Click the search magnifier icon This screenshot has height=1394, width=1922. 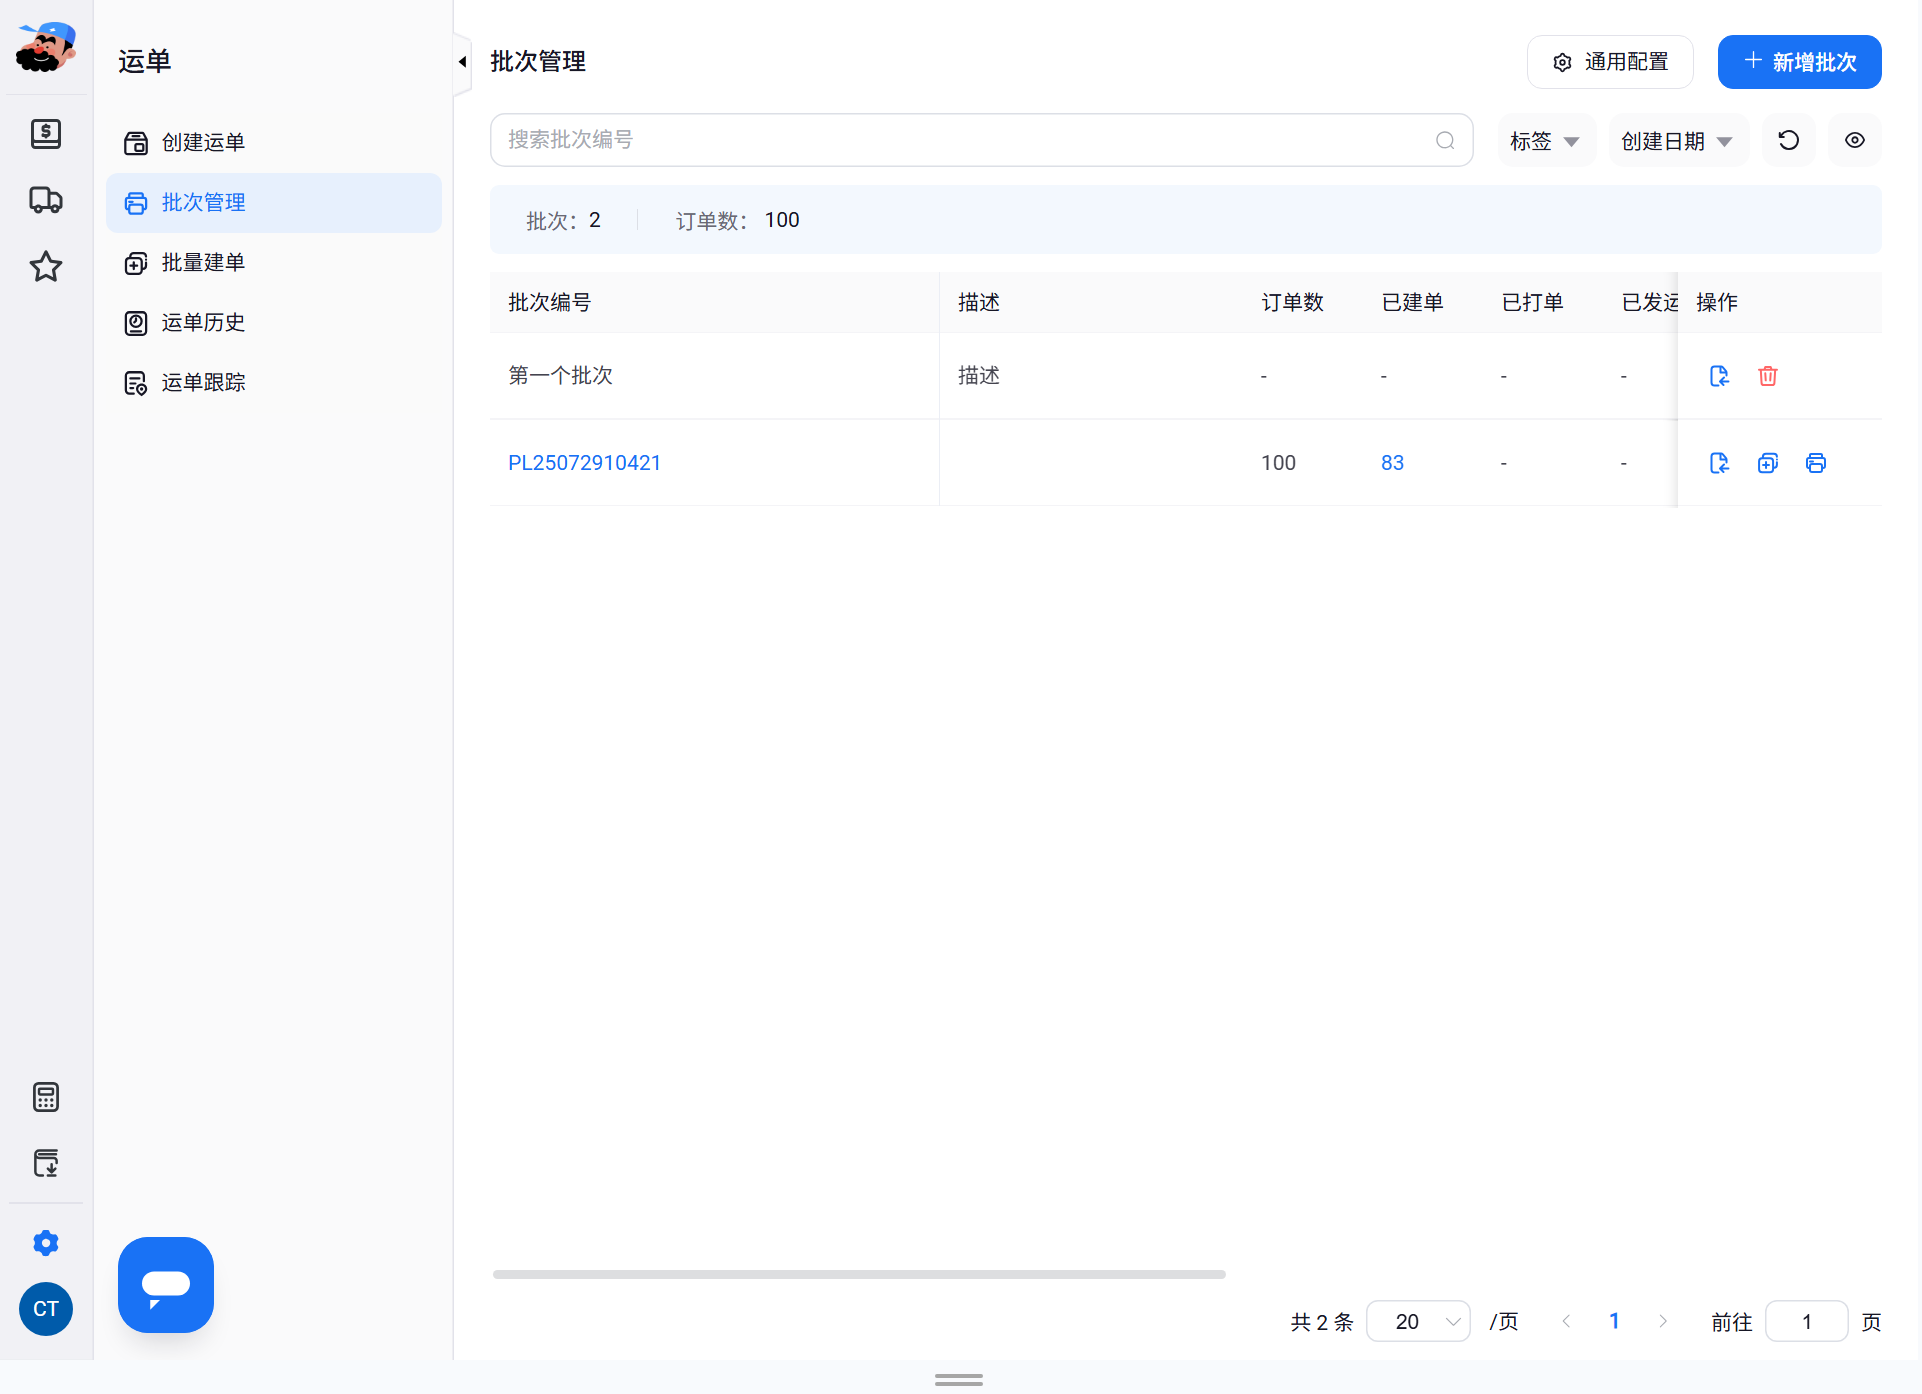point(1445,140)
